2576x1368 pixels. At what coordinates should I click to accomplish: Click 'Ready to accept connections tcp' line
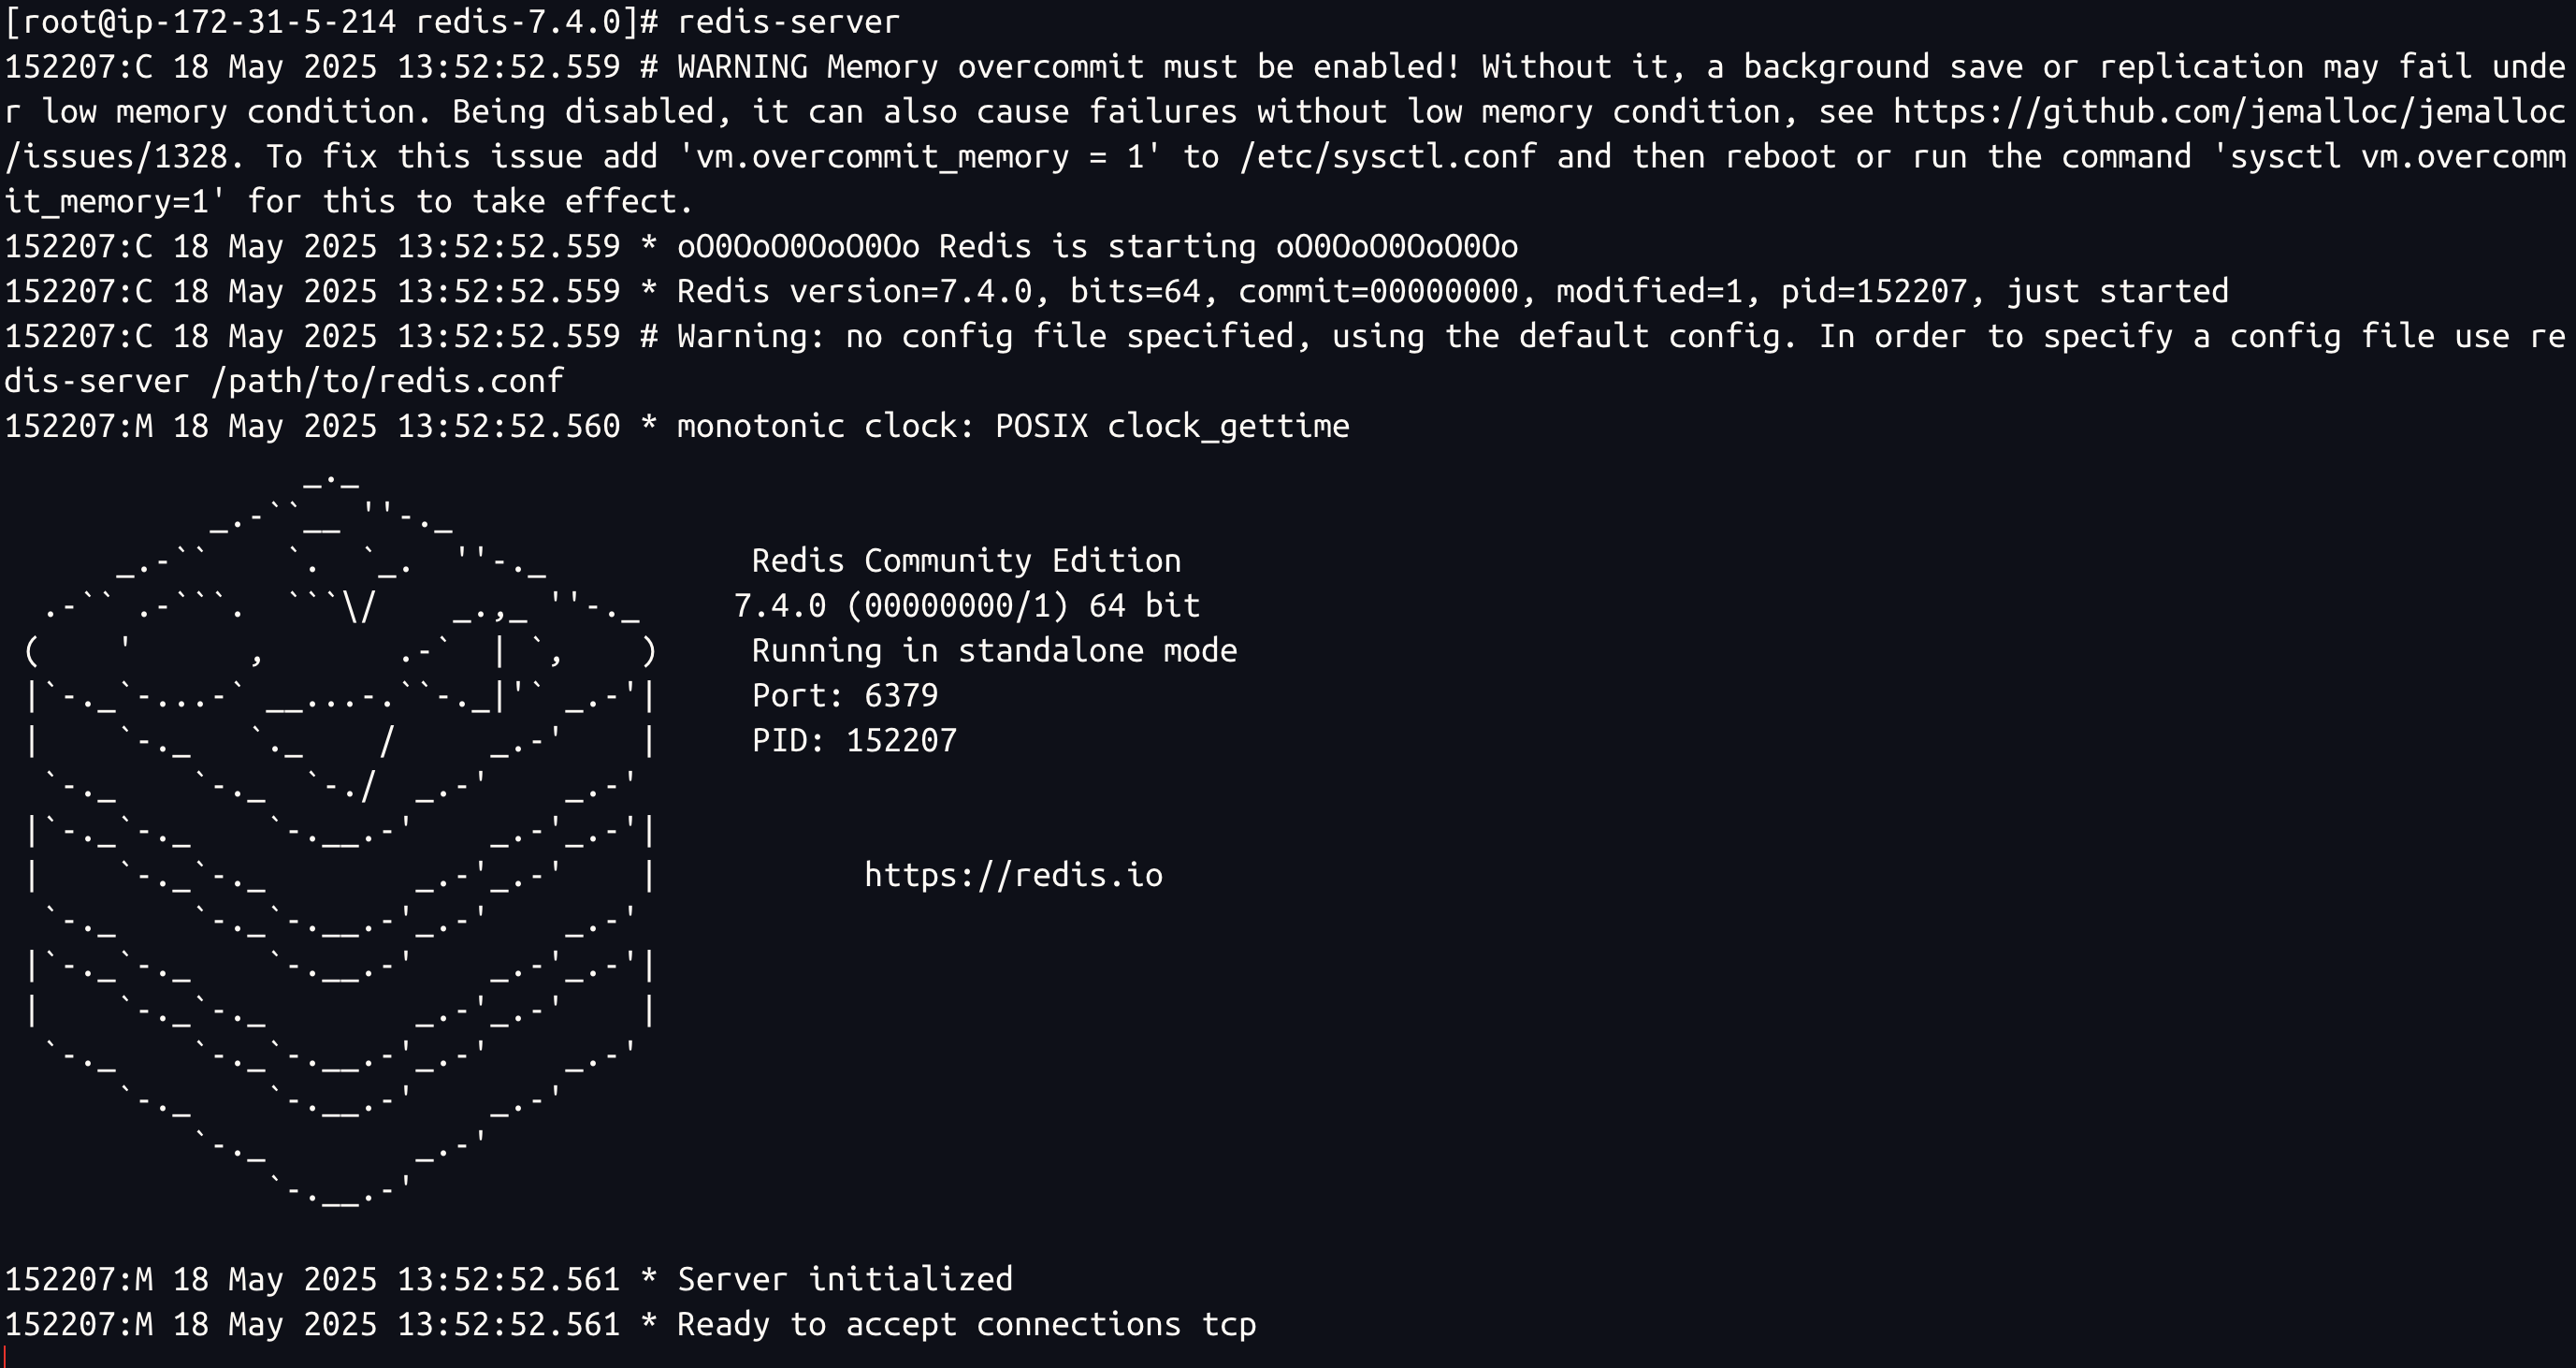coord(630,1324)
